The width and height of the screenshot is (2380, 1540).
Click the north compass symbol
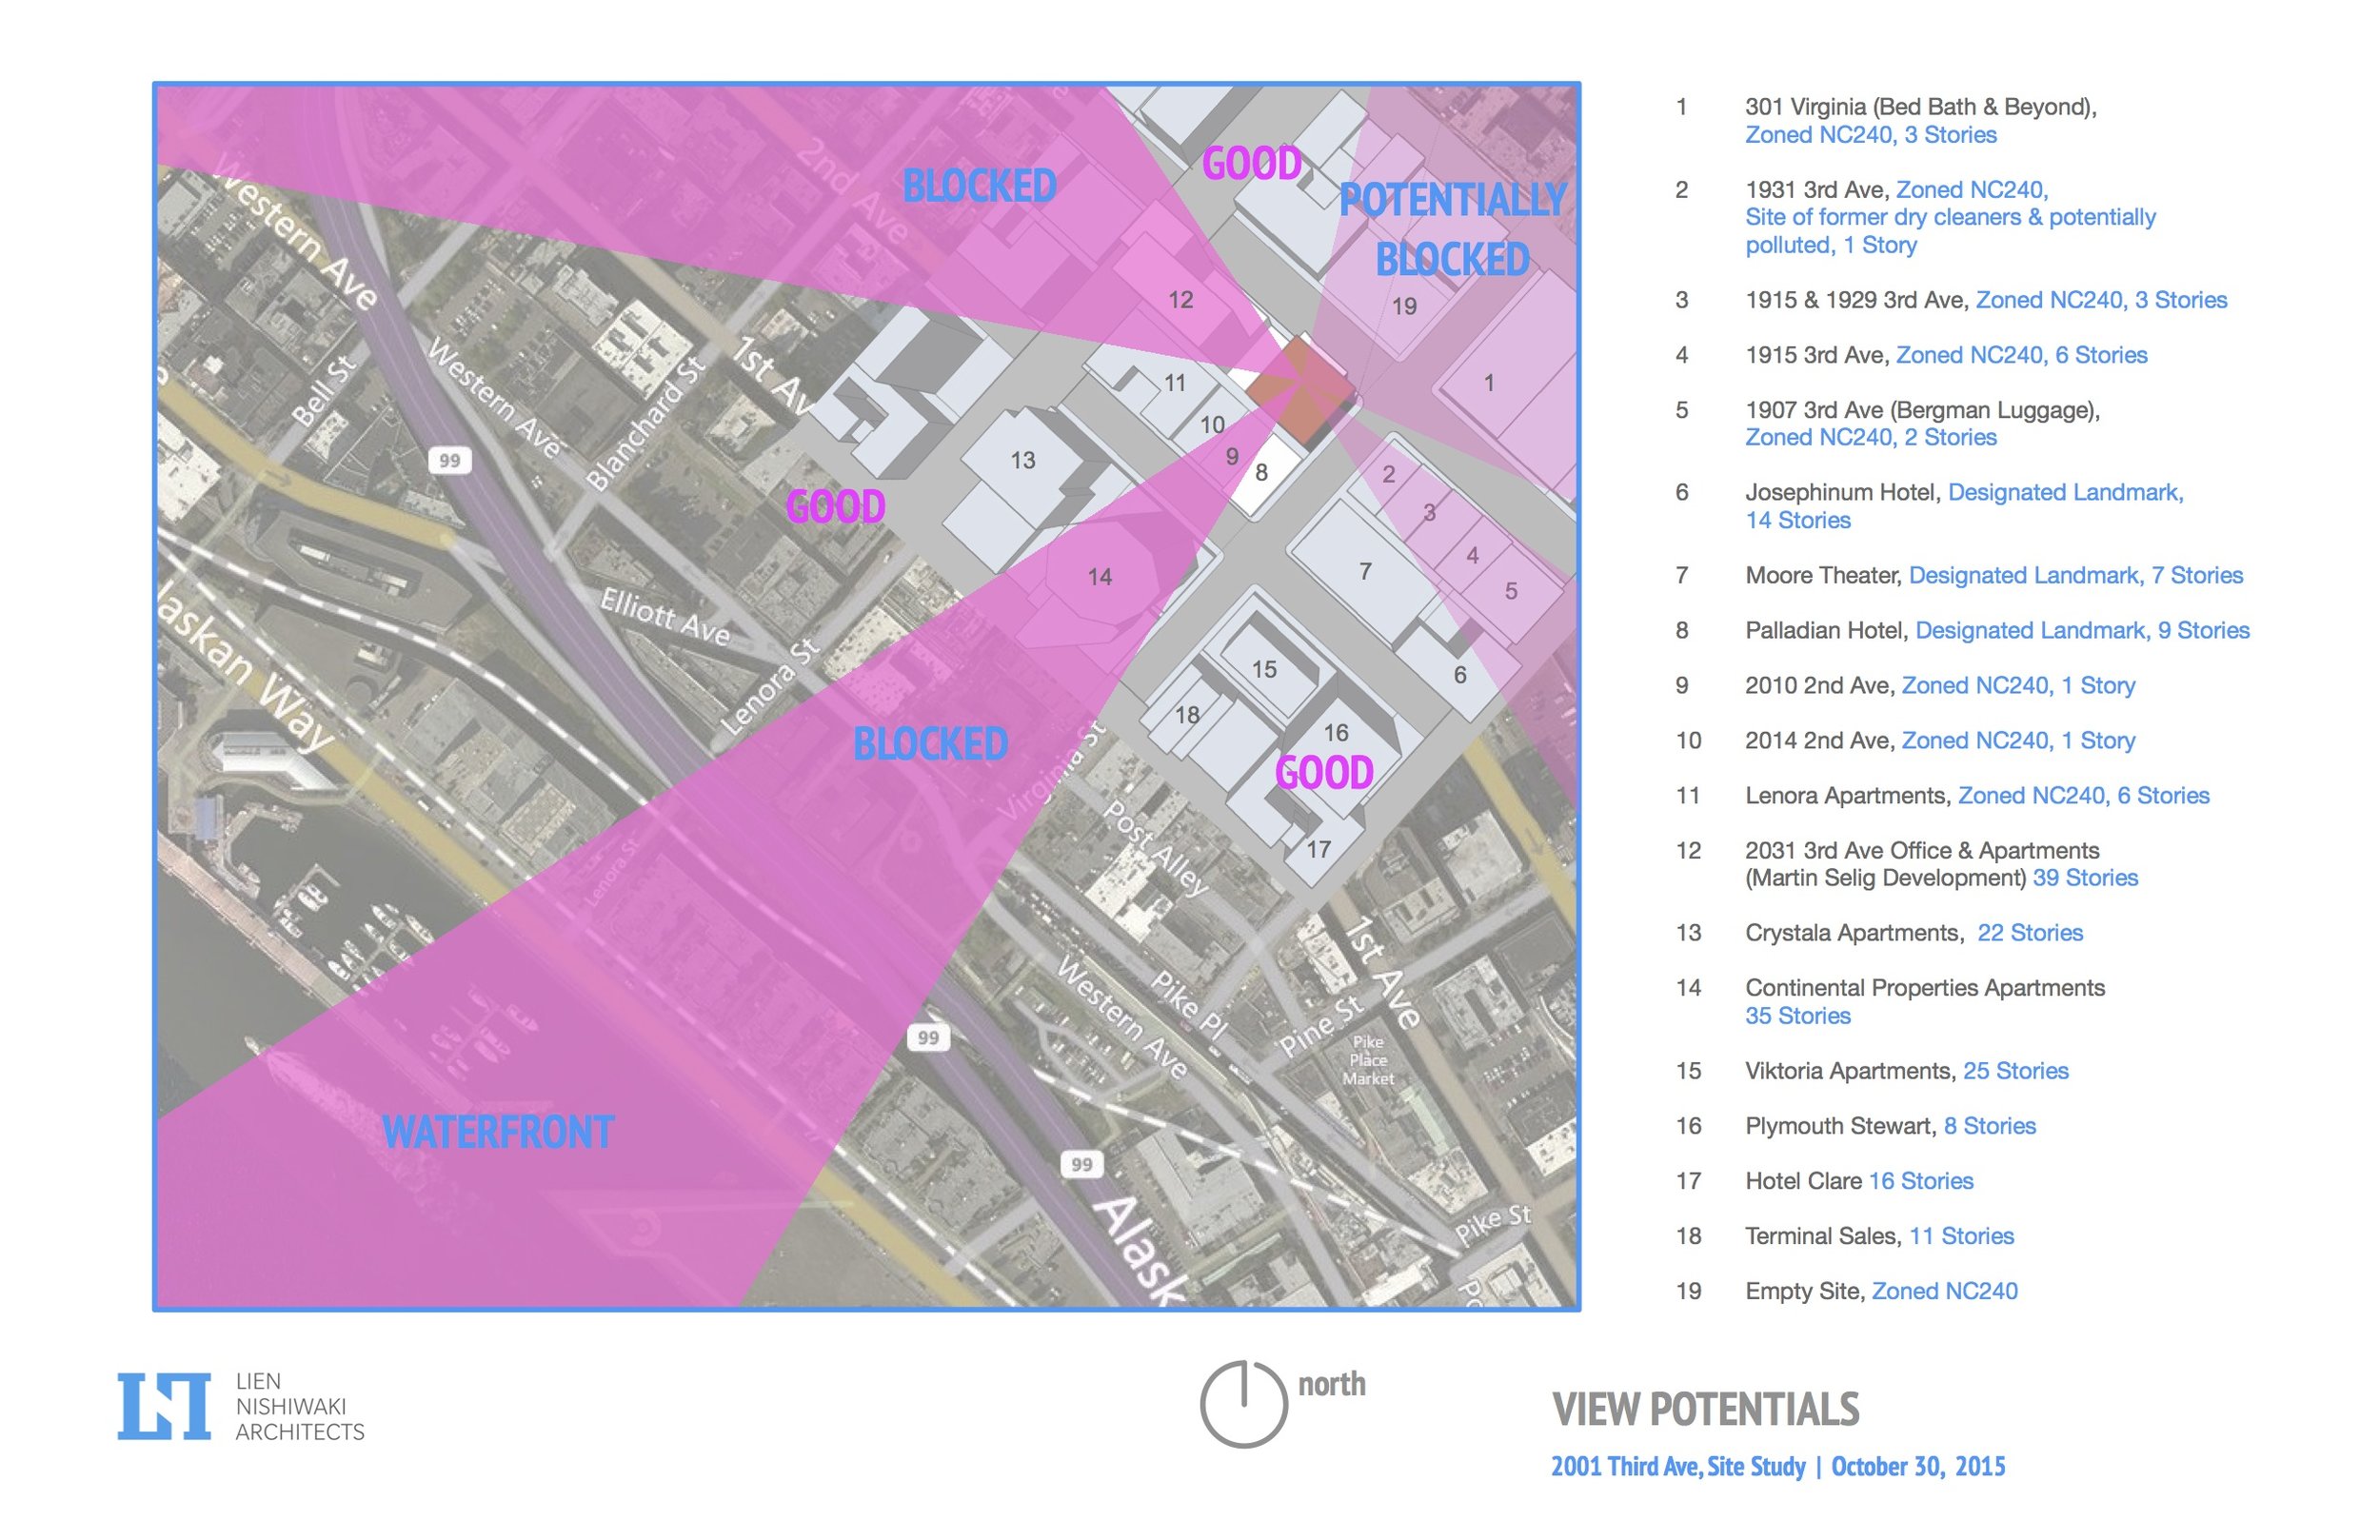tap(1243, 1404)
